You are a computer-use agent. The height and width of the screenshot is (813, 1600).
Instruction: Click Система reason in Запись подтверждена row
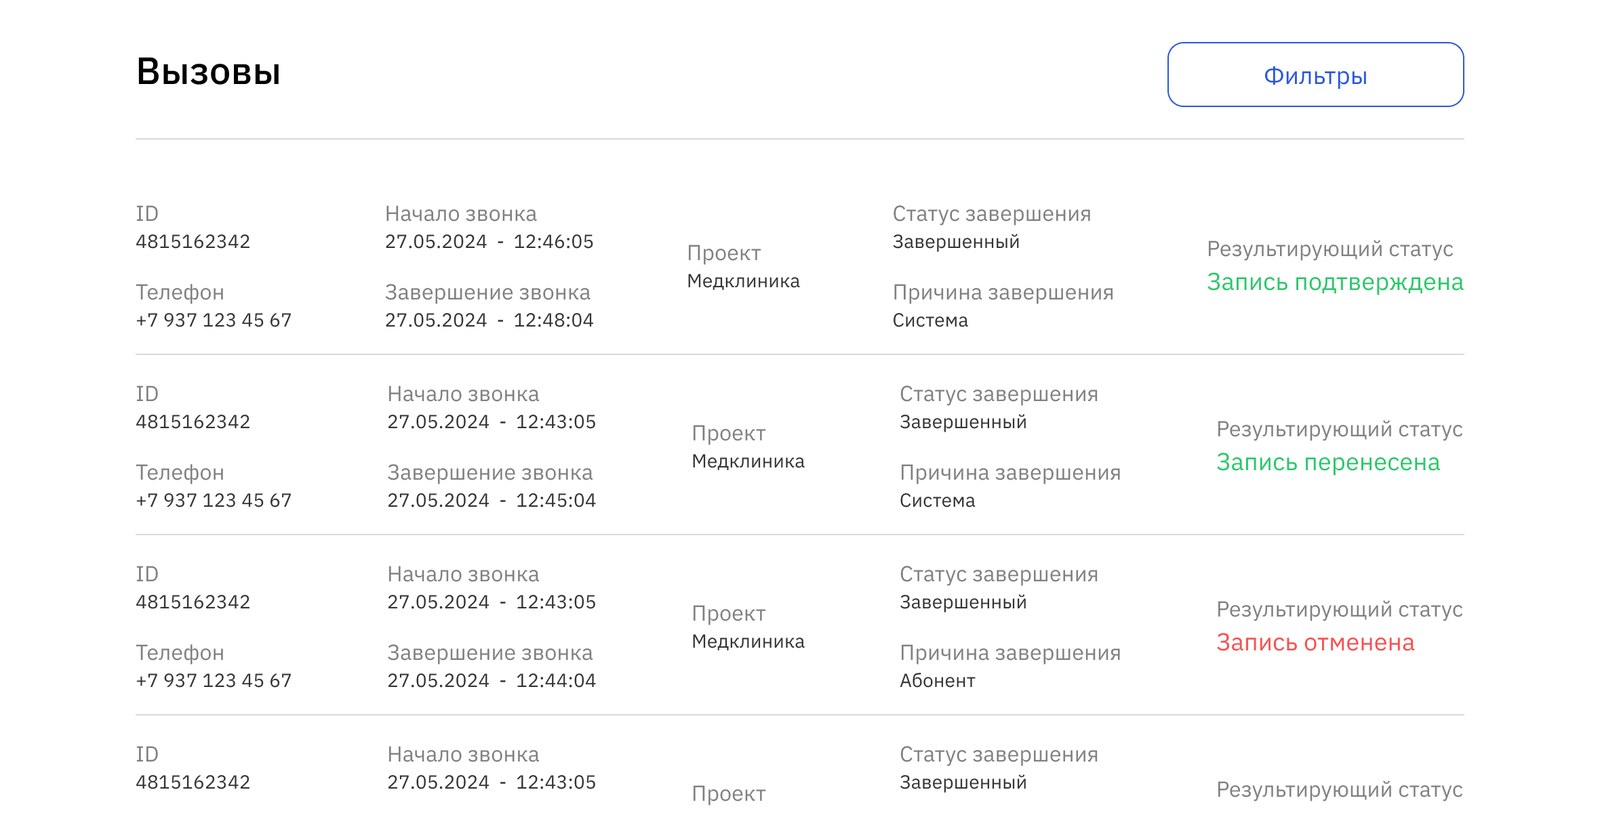(930, 320)
